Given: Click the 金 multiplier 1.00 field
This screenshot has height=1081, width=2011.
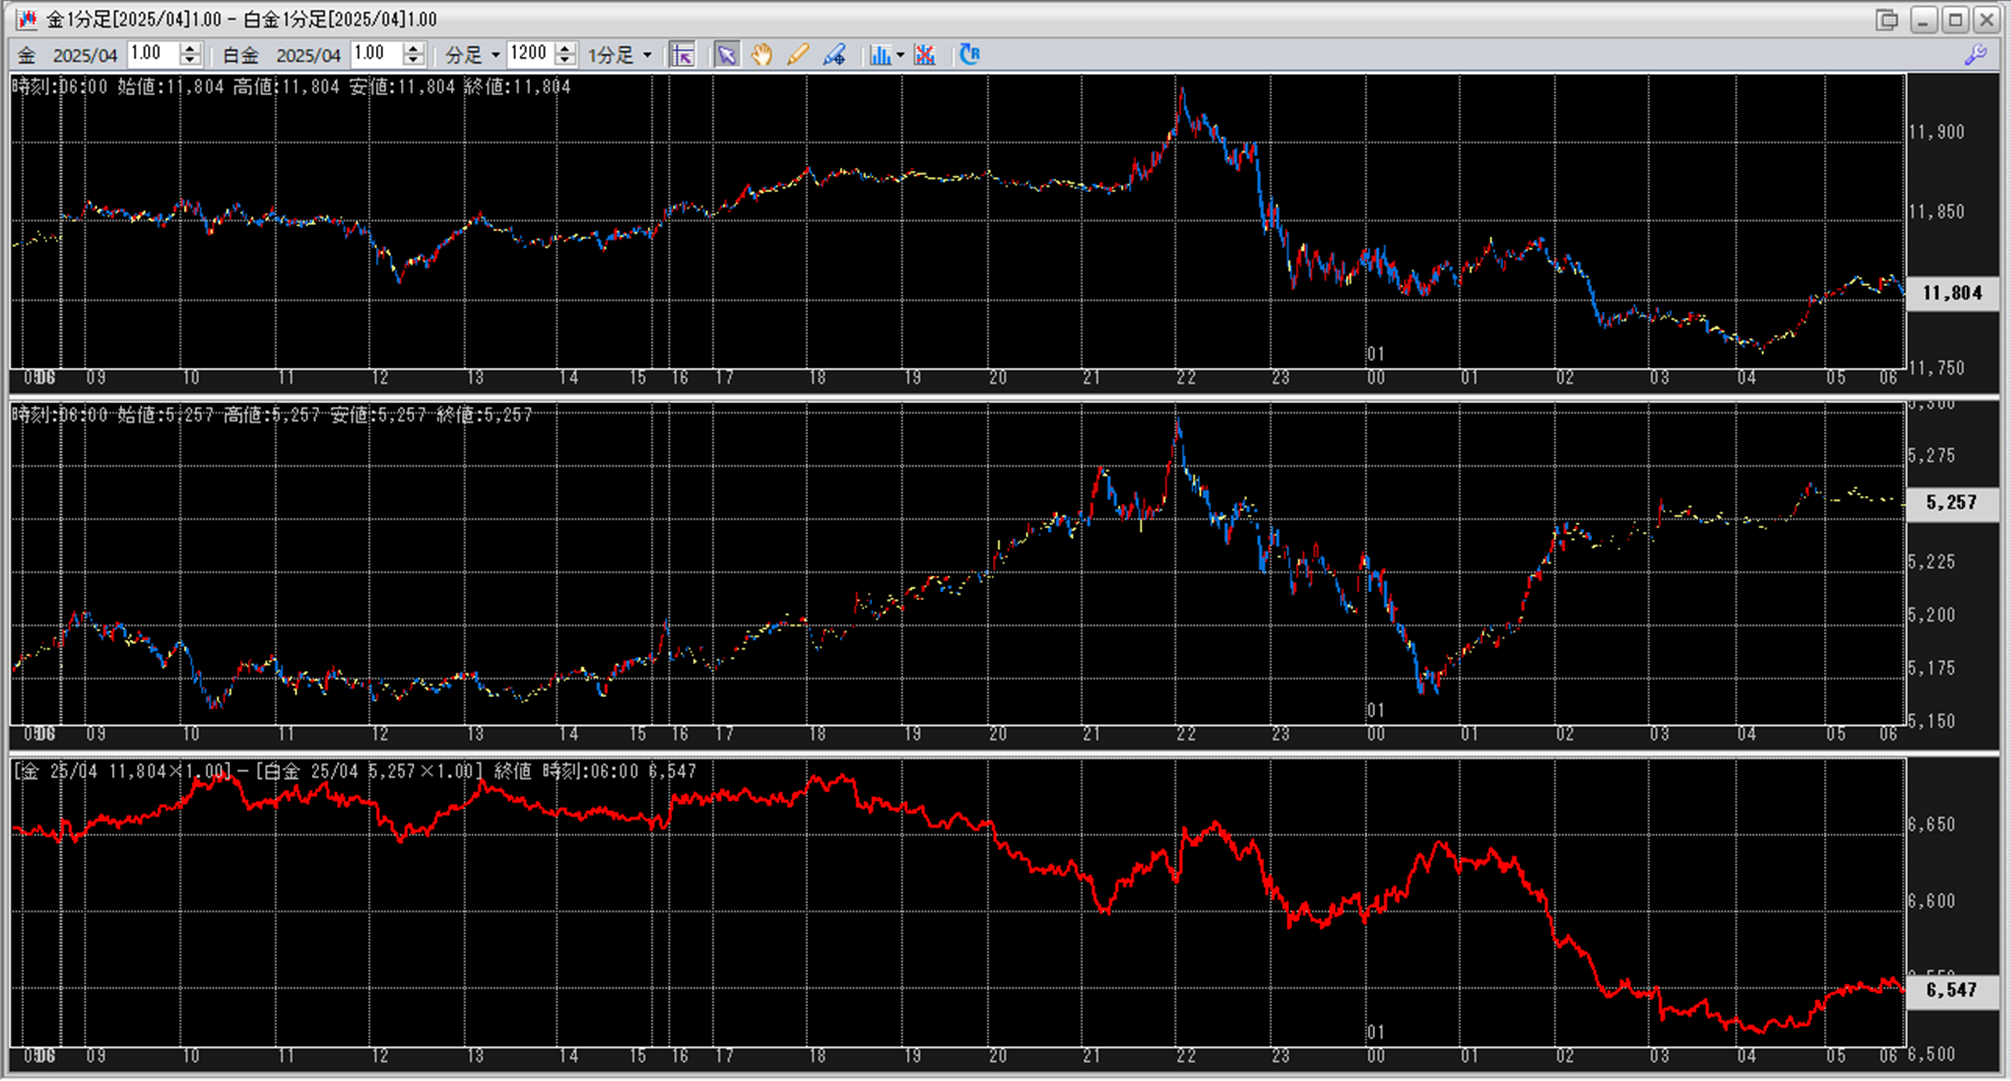Looking at the screenshot, I should pos(152,54).
